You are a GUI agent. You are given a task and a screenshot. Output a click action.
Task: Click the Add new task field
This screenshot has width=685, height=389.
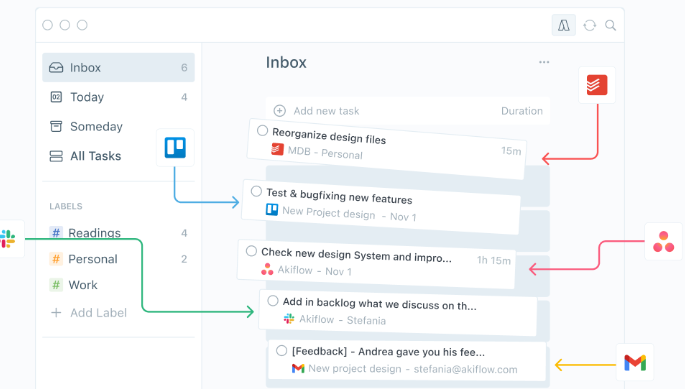point(408,111)
